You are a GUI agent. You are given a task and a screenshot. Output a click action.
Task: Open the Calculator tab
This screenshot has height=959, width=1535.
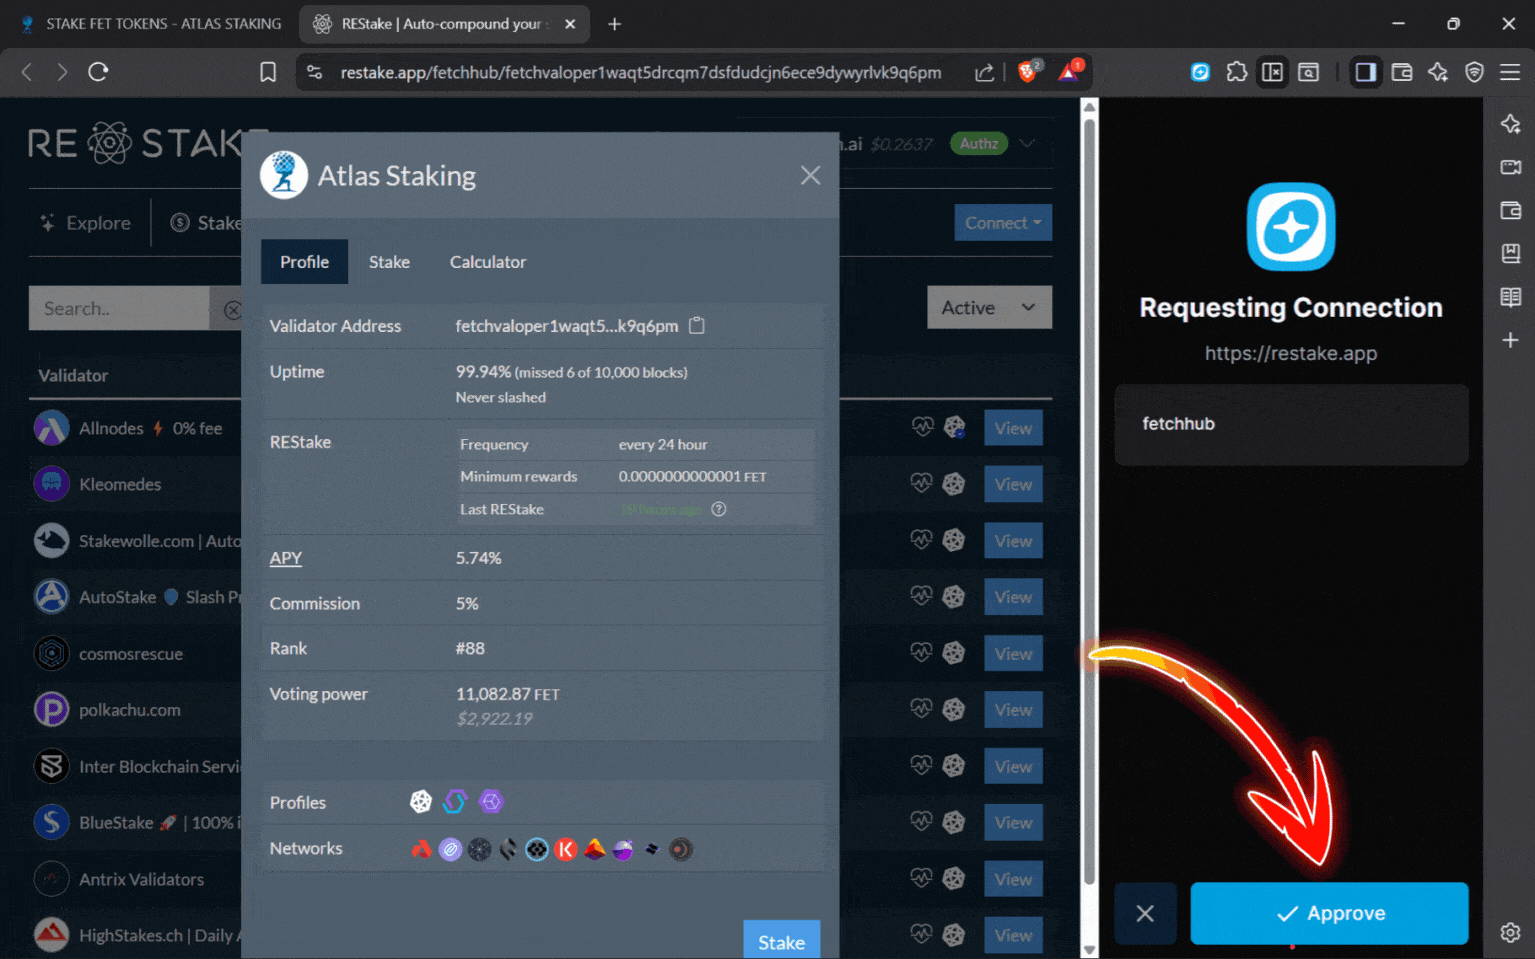click(487, 261)
